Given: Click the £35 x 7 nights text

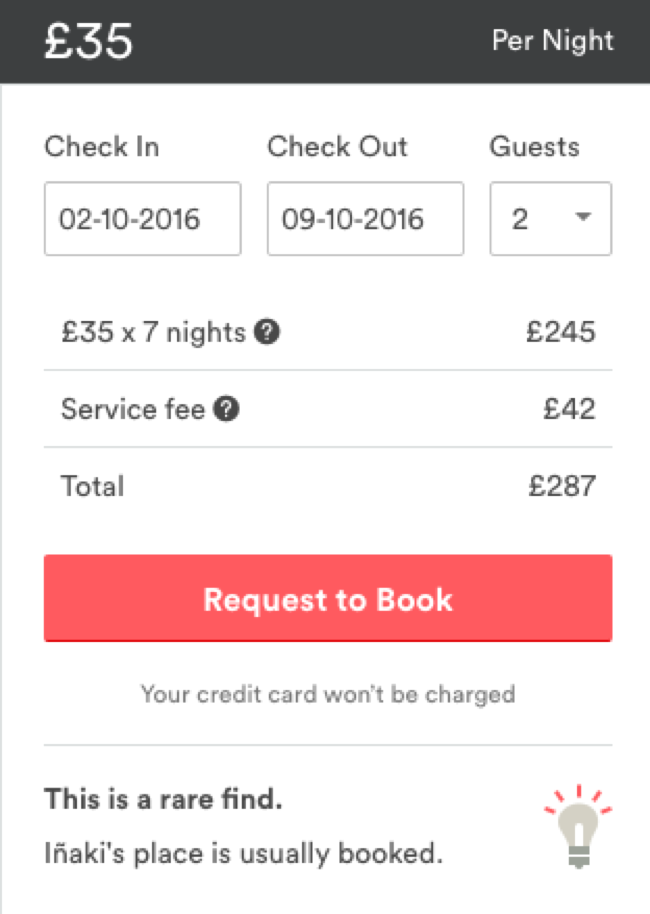Looking at the screenshot, I should coord(154,333).
